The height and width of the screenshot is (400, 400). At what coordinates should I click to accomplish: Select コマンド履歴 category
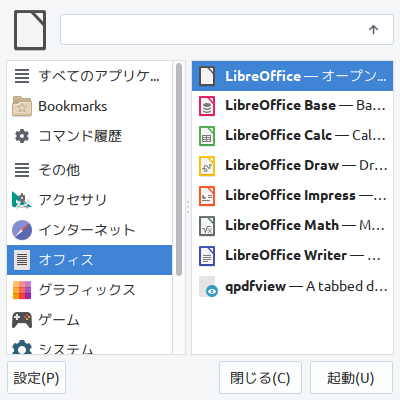89,136
